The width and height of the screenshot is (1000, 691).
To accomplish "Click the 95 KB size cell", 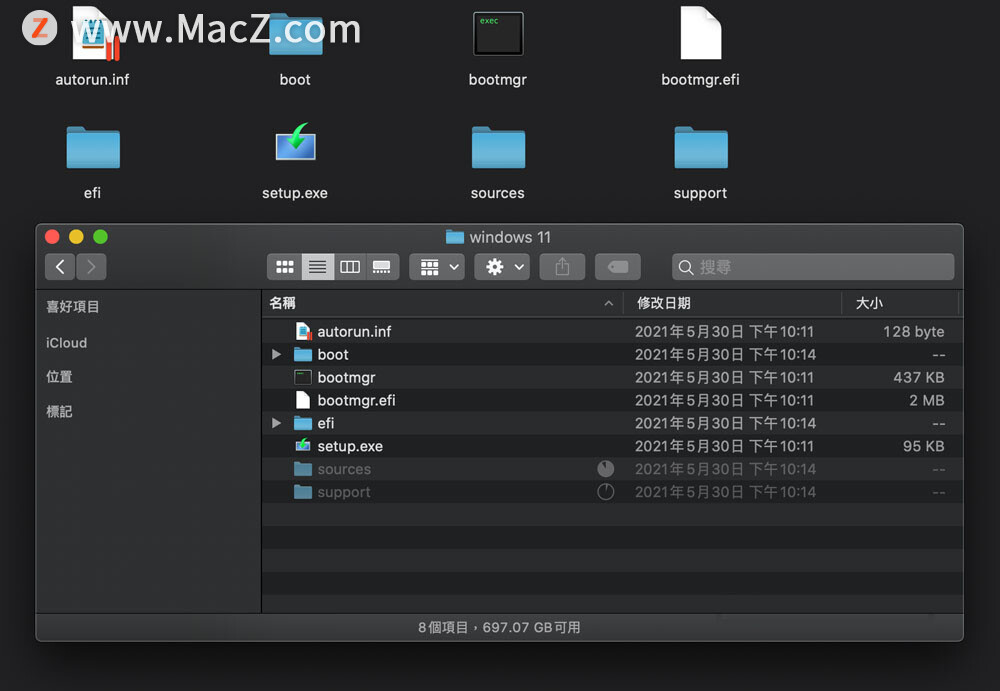I will point(923,447).
